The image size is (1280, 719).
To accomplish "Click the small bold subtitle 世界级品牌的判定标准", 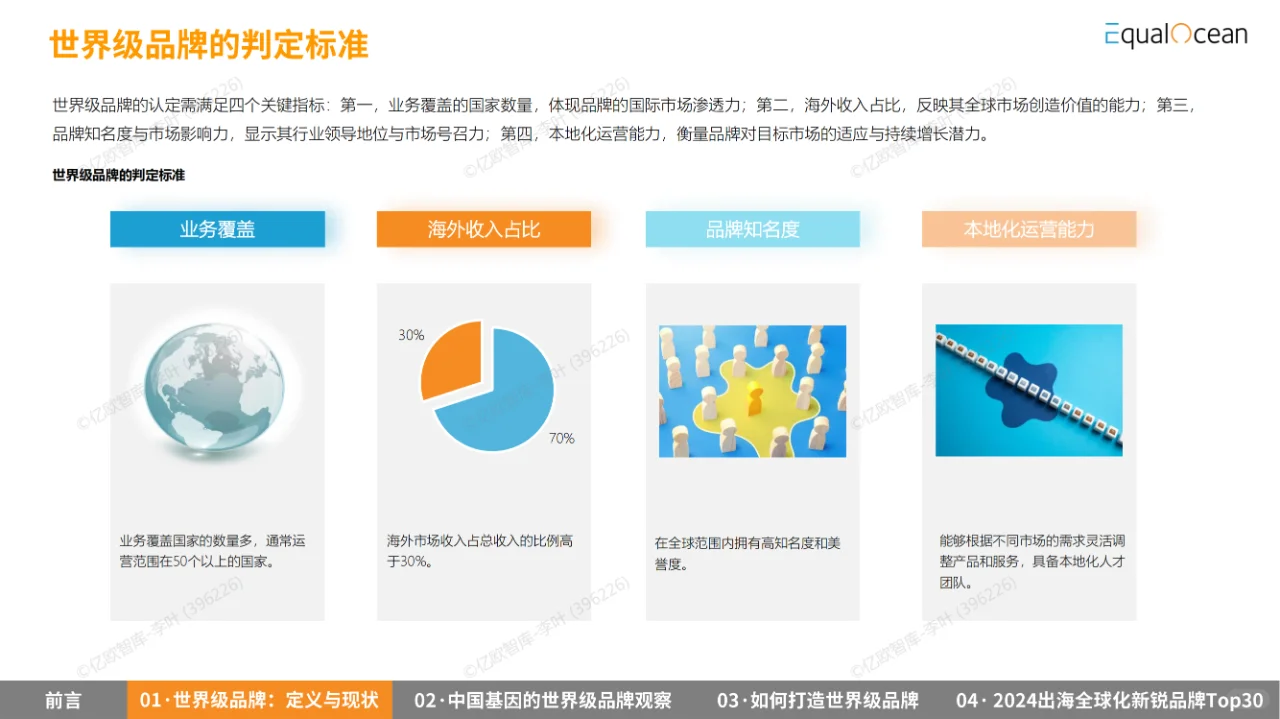I will tap(119, 175).
